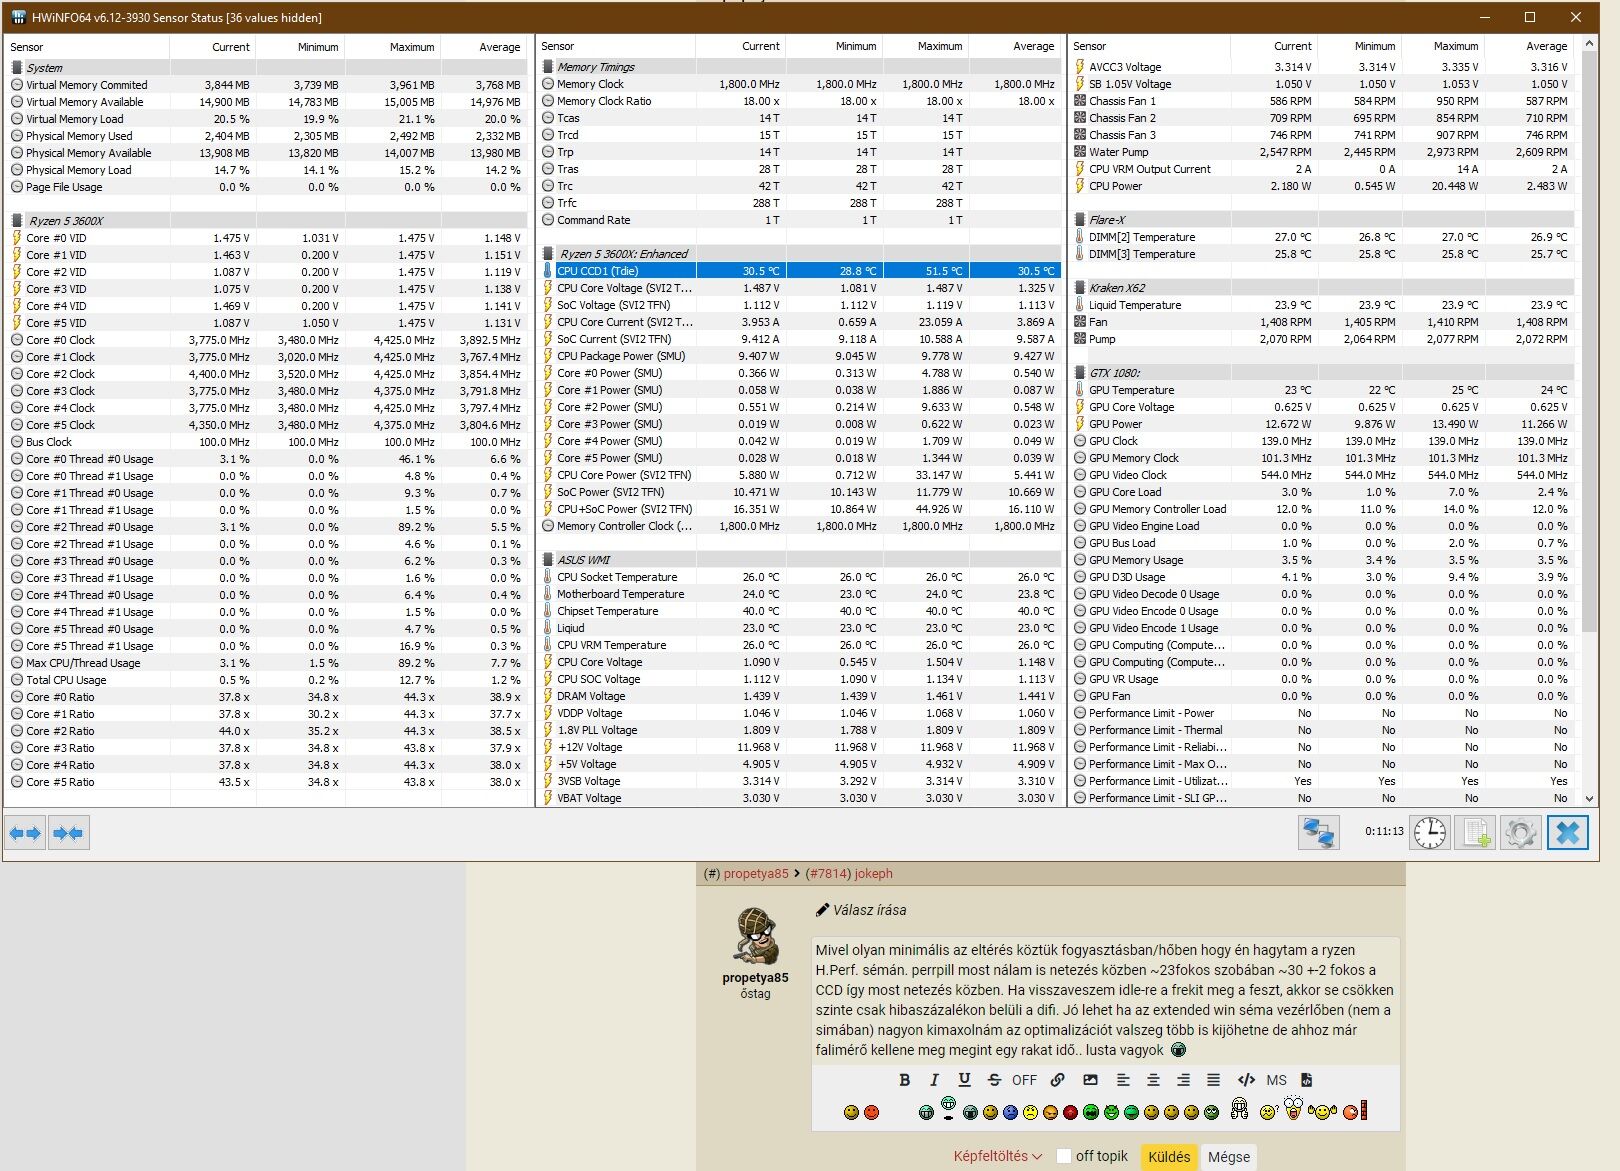1620x1171 pixels.
Task: Align reply text to the right
Action: pyautogui.click(x=1183, y=1080)
